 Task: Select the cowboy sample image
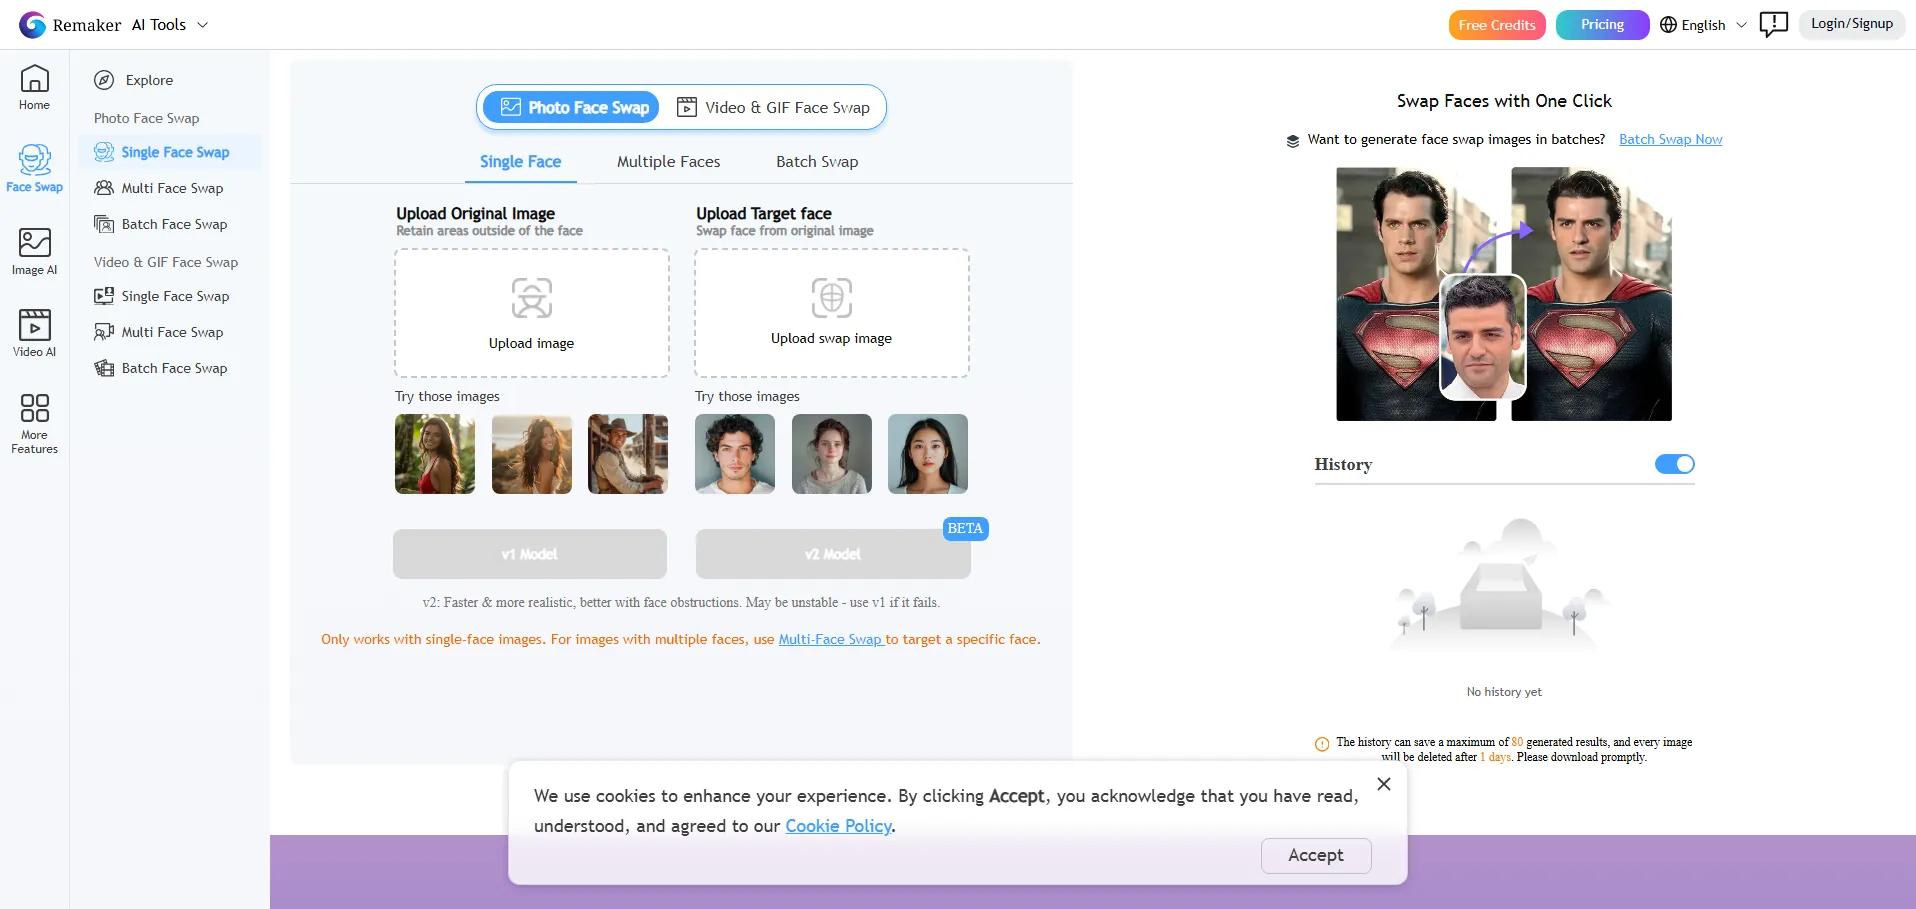coord(627,454)
